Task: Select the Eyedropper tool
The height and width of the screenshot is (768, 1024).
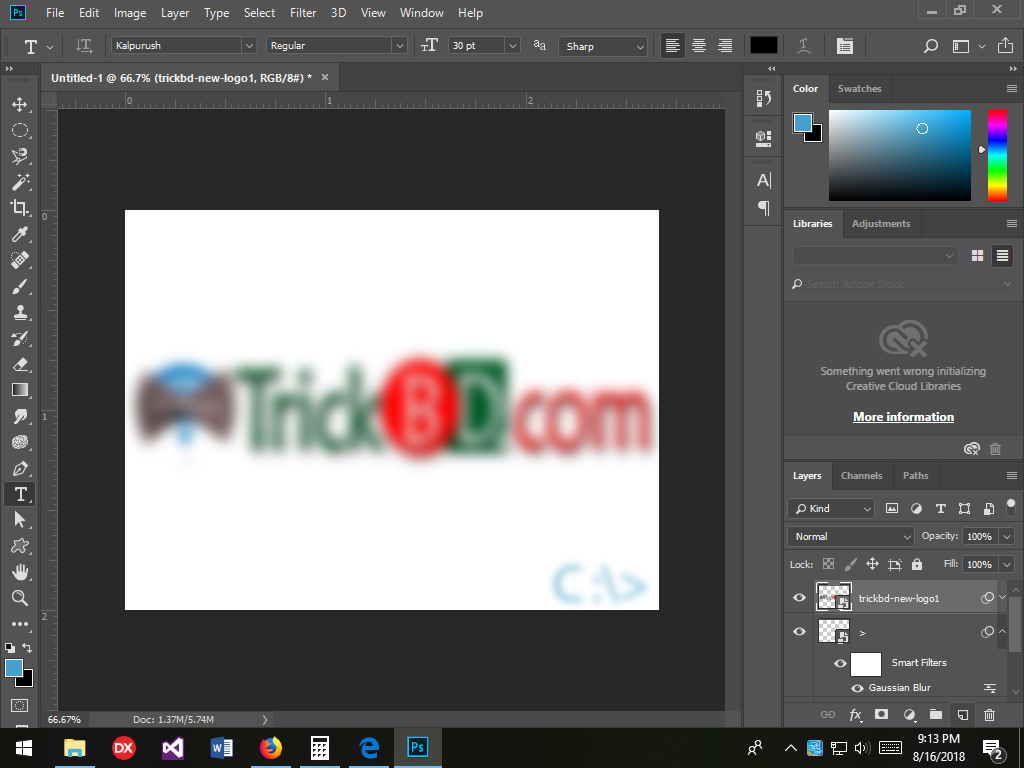Action: tap(20, 234)
